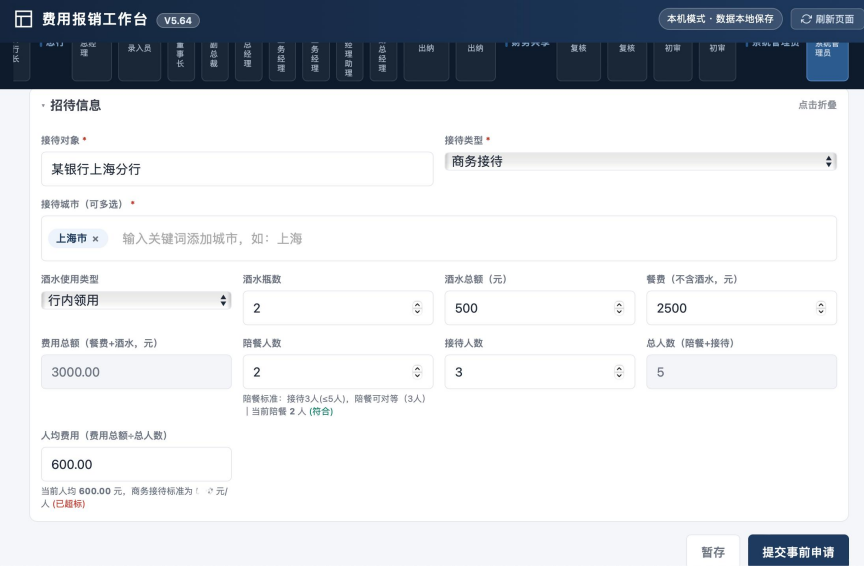The width and height of the screenshot is (864, 566).
Task: Click the 总人数 readonly field showing 5
Action: [741, 372]
